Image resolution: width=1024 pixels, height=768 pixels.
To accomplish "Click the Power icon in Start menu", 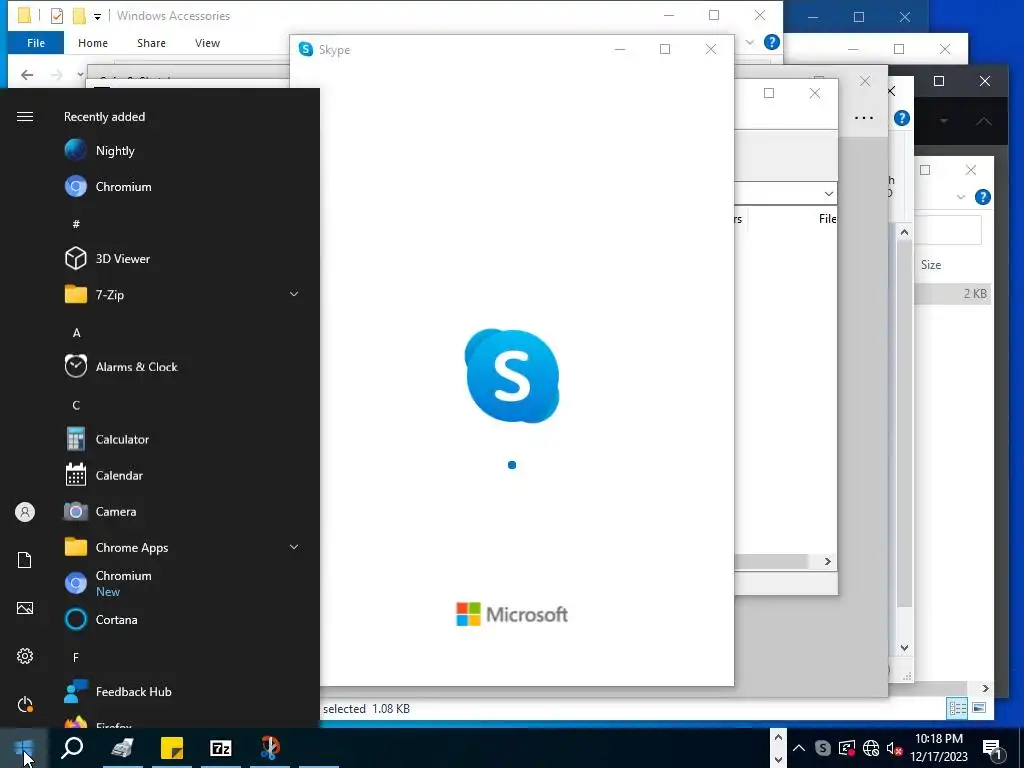I will [25, 704].
